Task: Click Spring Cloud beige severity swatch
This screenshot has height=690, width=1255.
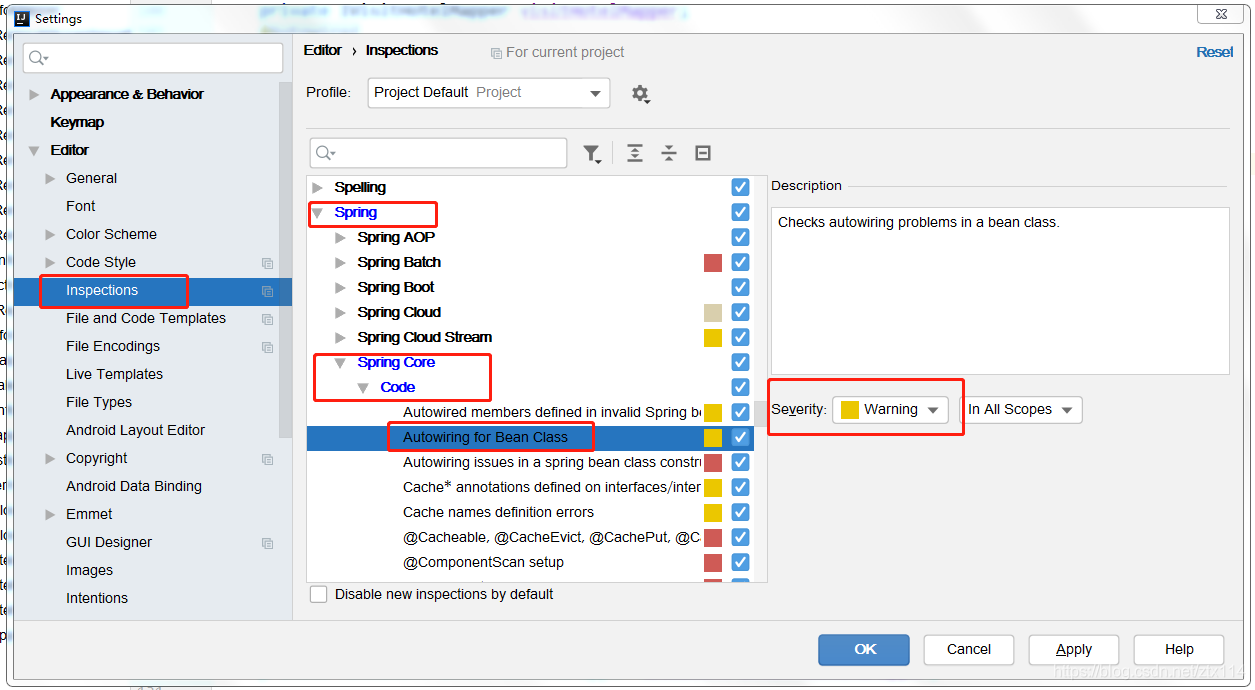Action: click(x=713, y=312)
